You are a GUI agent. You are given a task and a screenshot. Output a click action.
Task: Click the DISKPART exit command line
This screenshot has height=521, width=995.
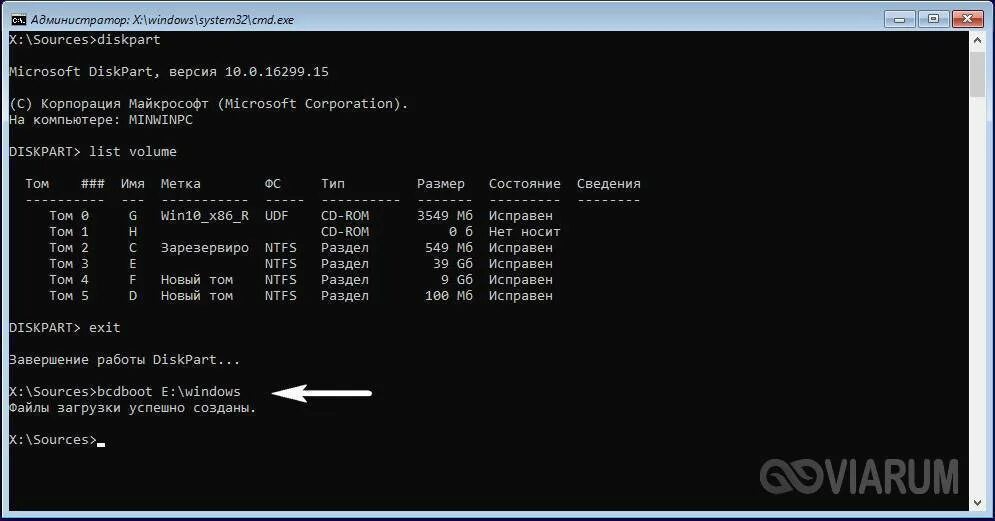(x=65, y=327)
